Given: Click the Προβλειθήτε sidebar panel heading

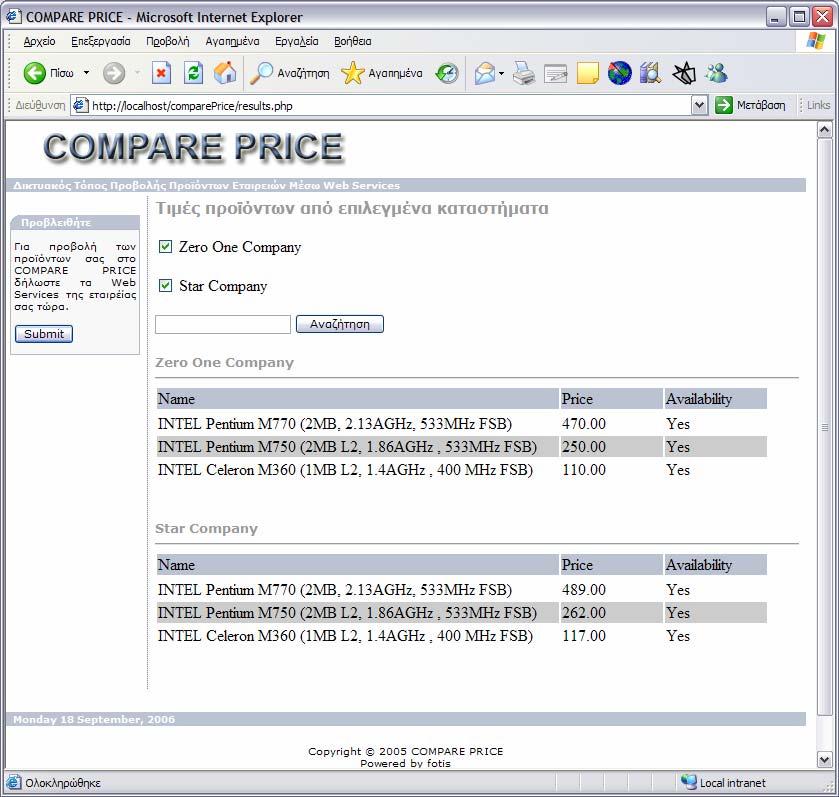Looking at the screenshot, I should 56,223.
